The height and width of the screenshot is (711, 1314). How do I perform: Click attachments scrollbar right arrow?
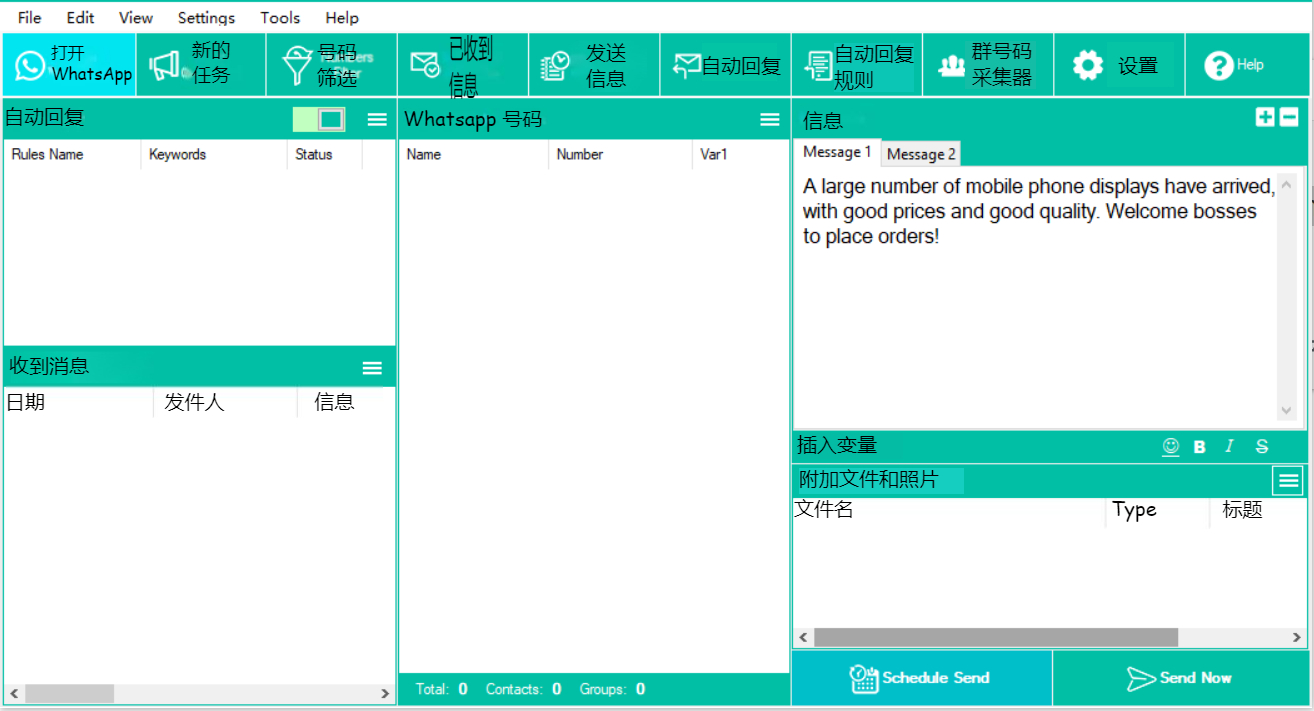1297,637
